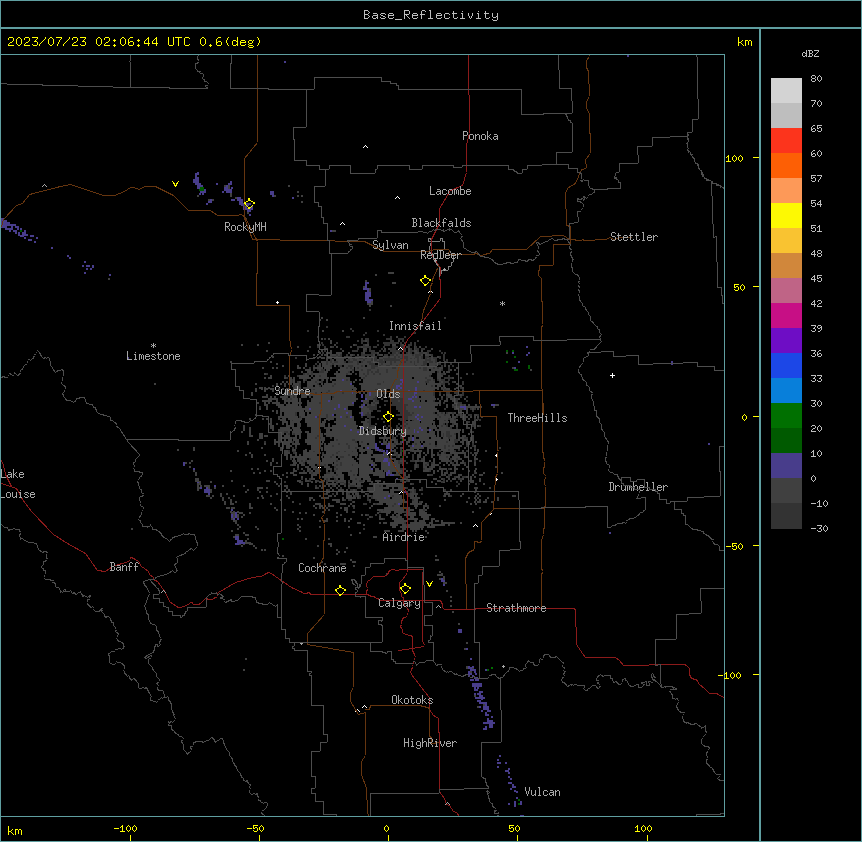The width and height of the screenshot is (862, 842).
Task: Click the asterisk marker east of Innisfail
Action: tap(502, 303)
